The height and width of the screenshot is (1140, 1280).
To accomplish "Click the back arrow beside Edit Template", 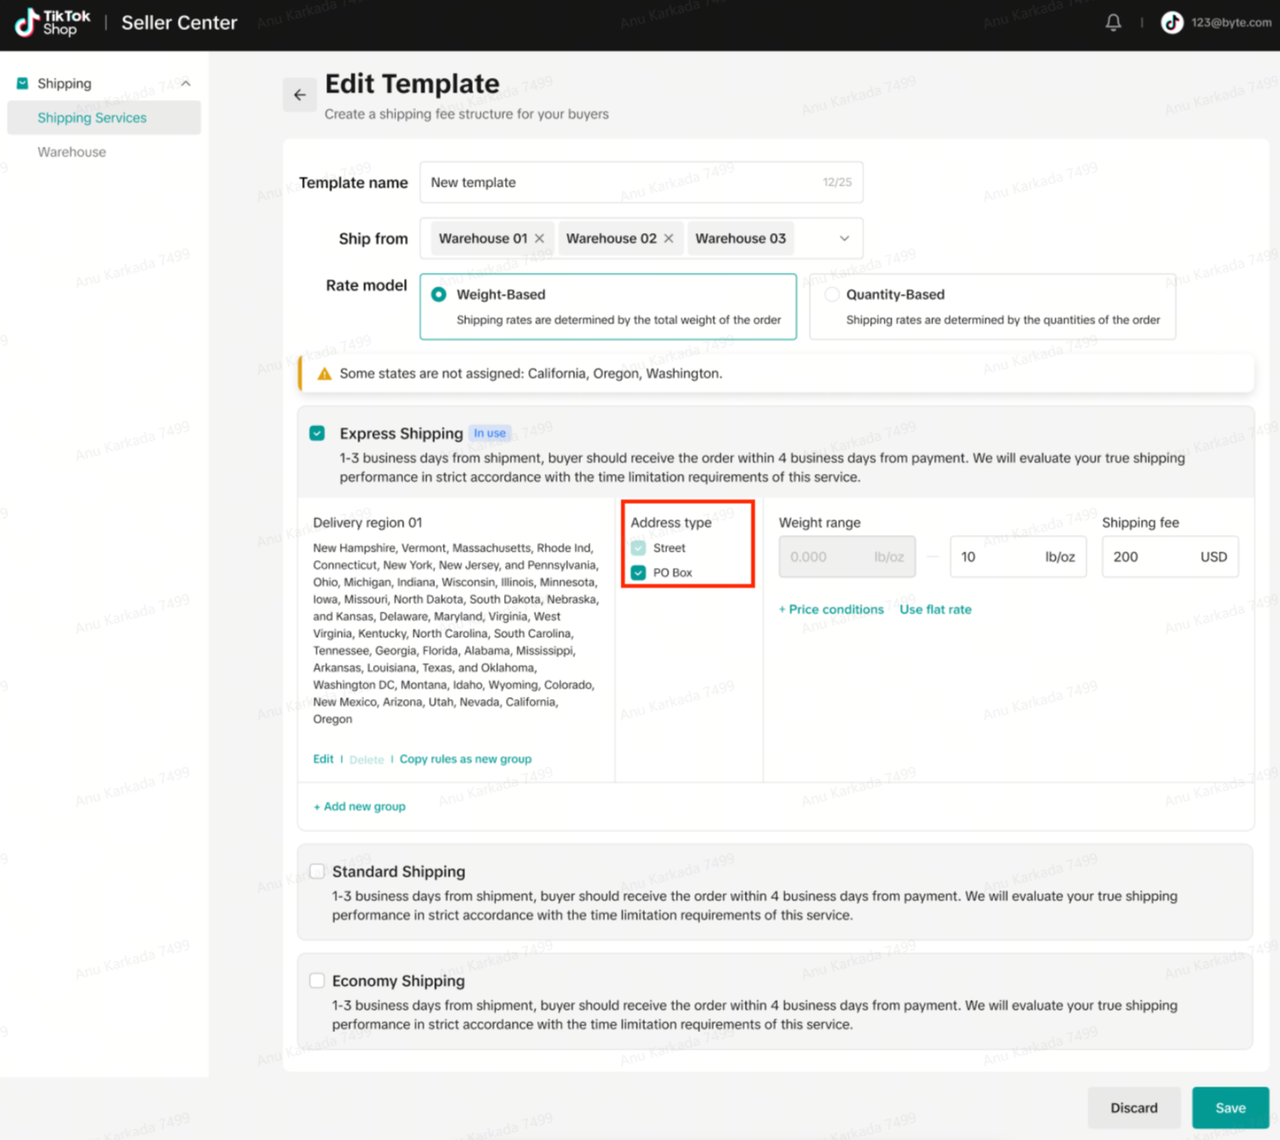I will tap(300, 95).
